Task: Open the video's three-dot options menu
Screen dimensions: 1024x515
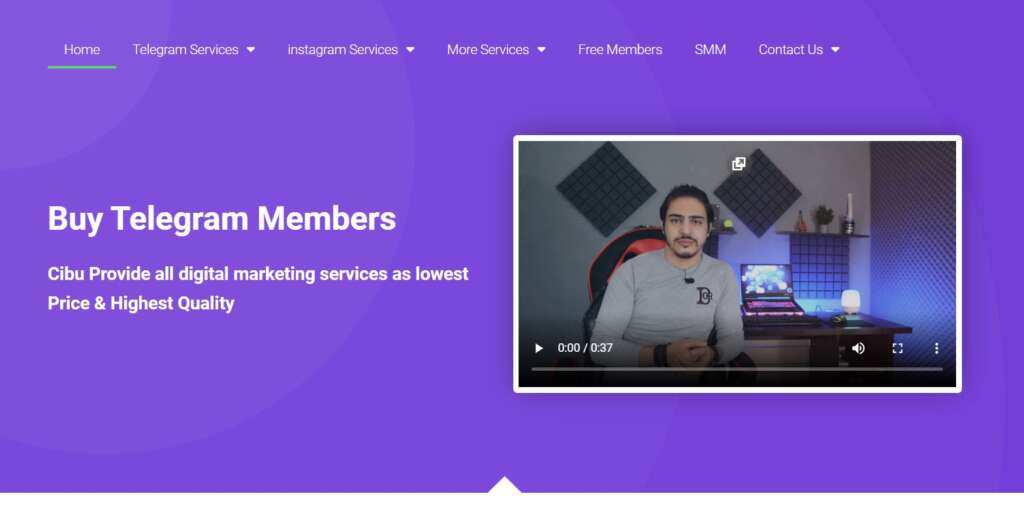Action: click(x=936, y=348)
